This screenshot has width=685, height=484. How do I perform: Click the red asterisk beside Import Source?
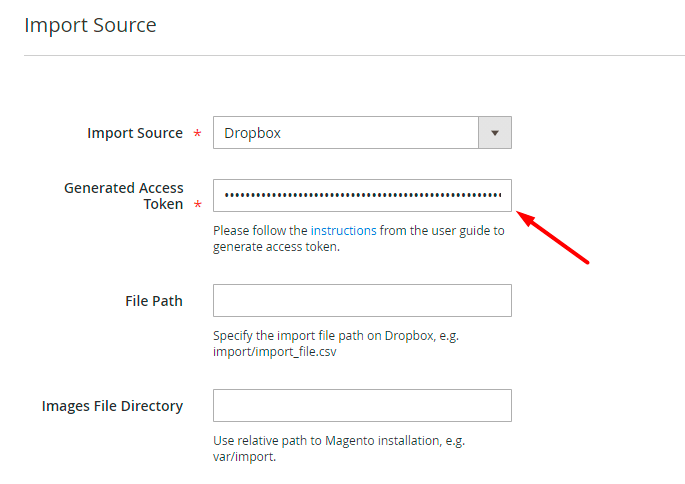pos(197,134)
